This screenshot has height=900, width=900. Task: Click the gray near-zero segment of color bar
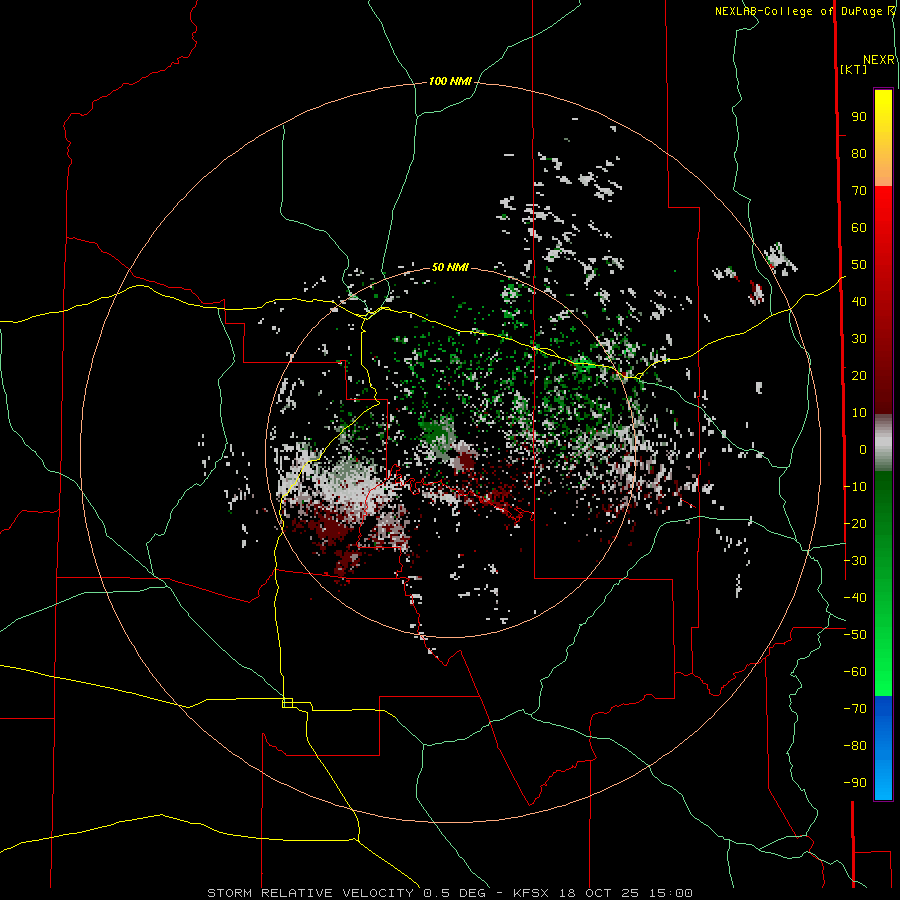point(883,443)
